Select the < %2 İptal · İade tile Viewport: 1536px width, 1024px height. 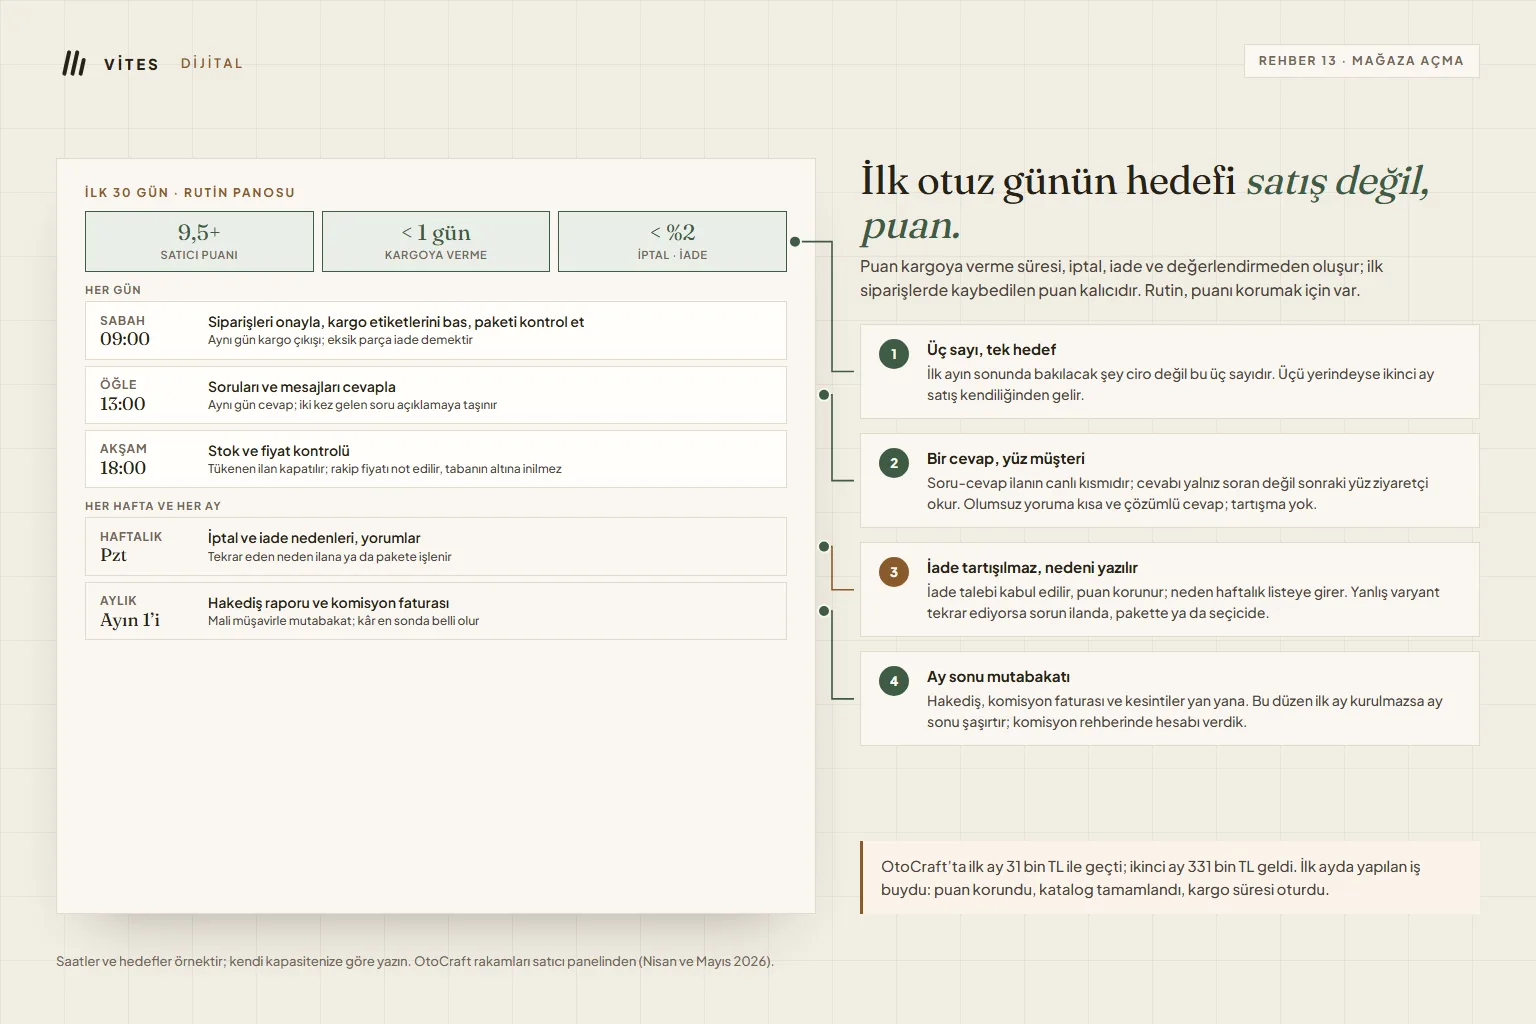pos(672,241)
